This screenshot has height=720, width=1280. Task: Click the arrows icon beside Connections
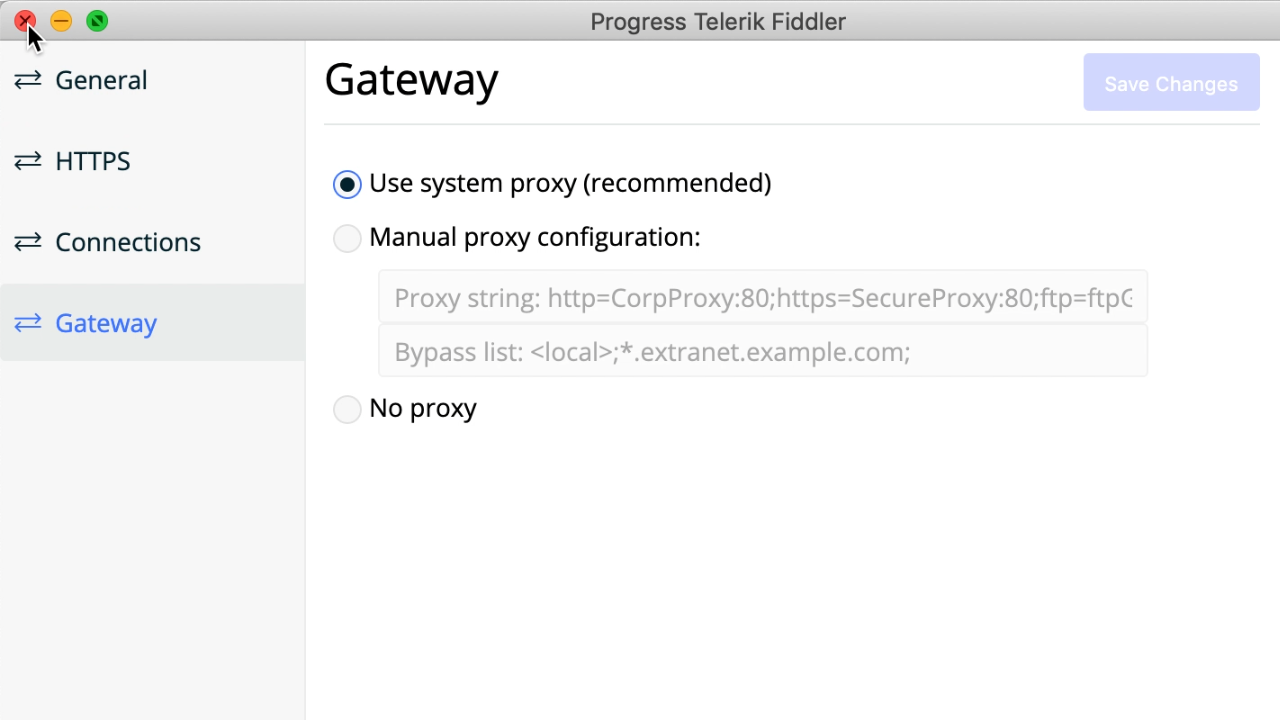coord(28,242)
